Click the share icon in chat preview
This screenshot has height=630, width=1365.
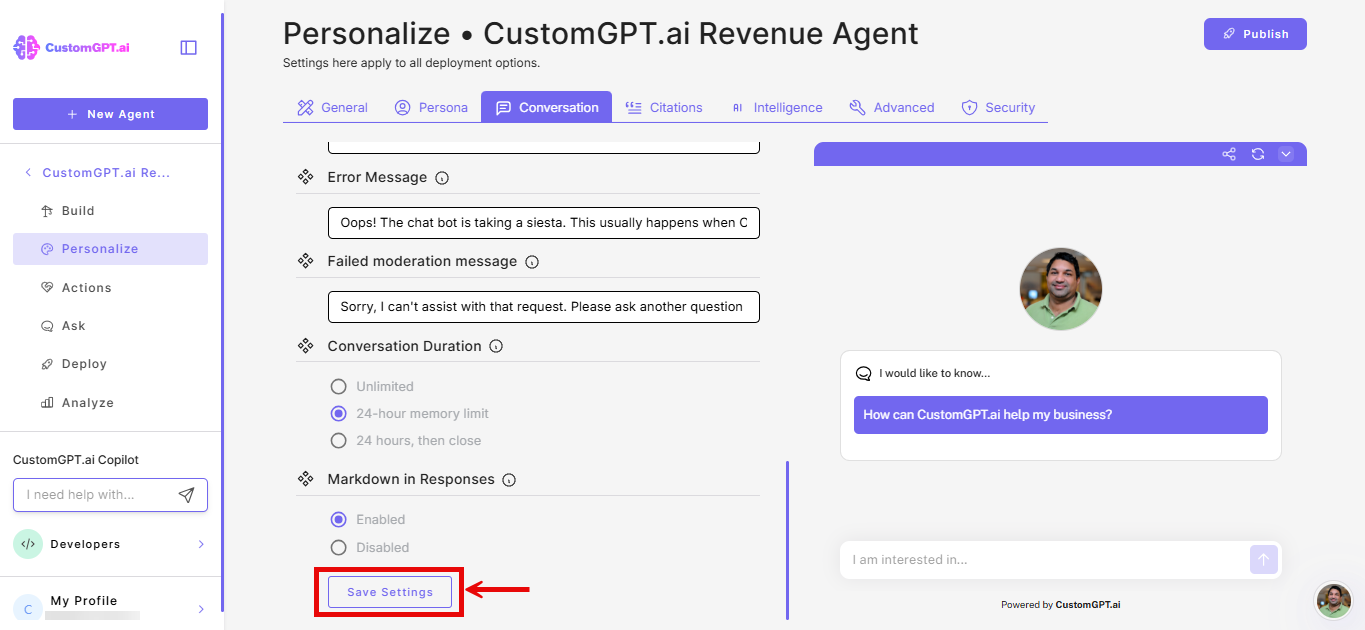1228,154
